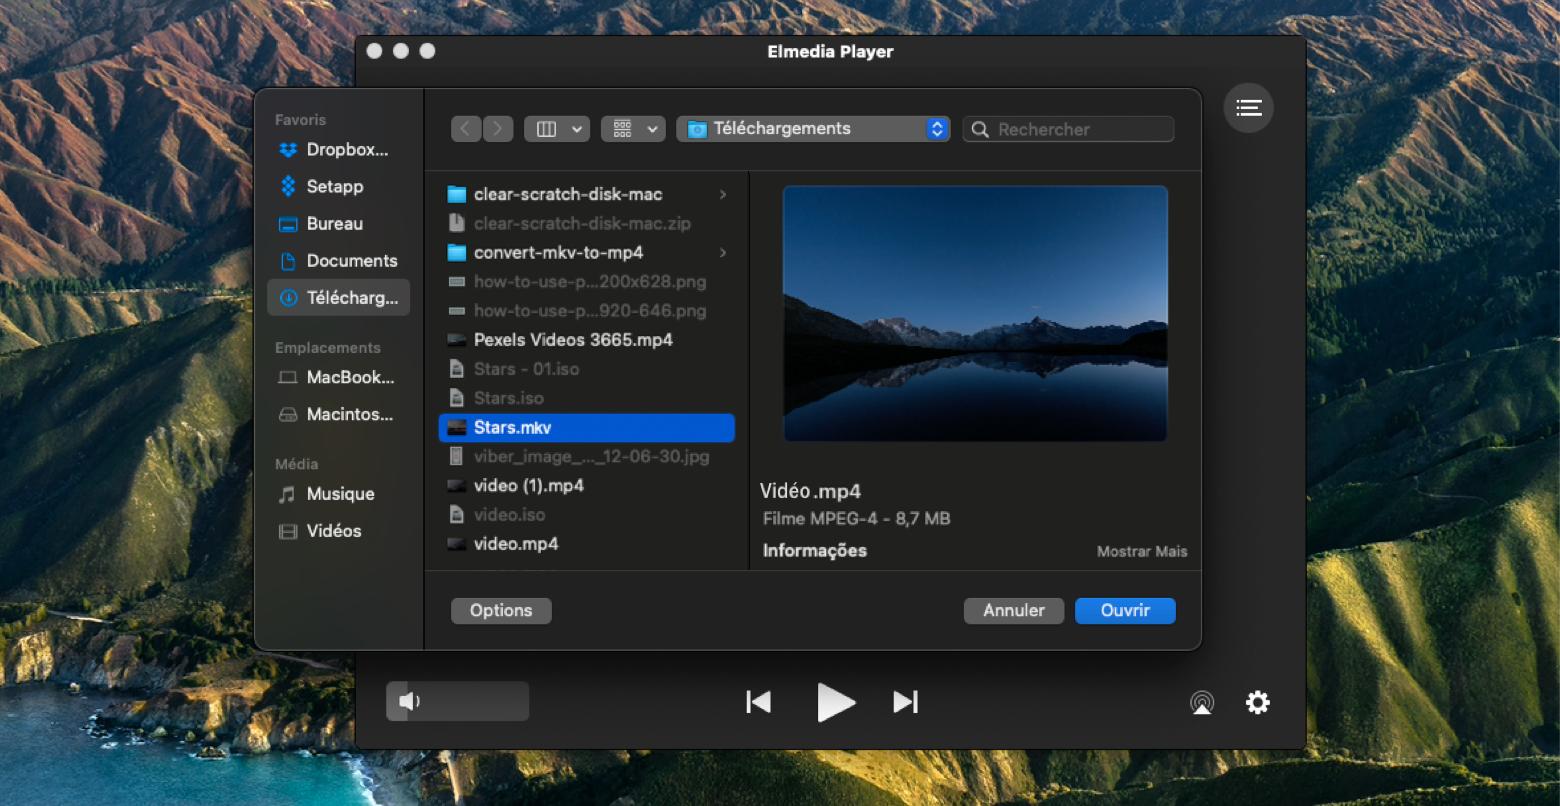Focus the Rechercher search field
Screen dimensions: 1560x806
click(1068, 129)
